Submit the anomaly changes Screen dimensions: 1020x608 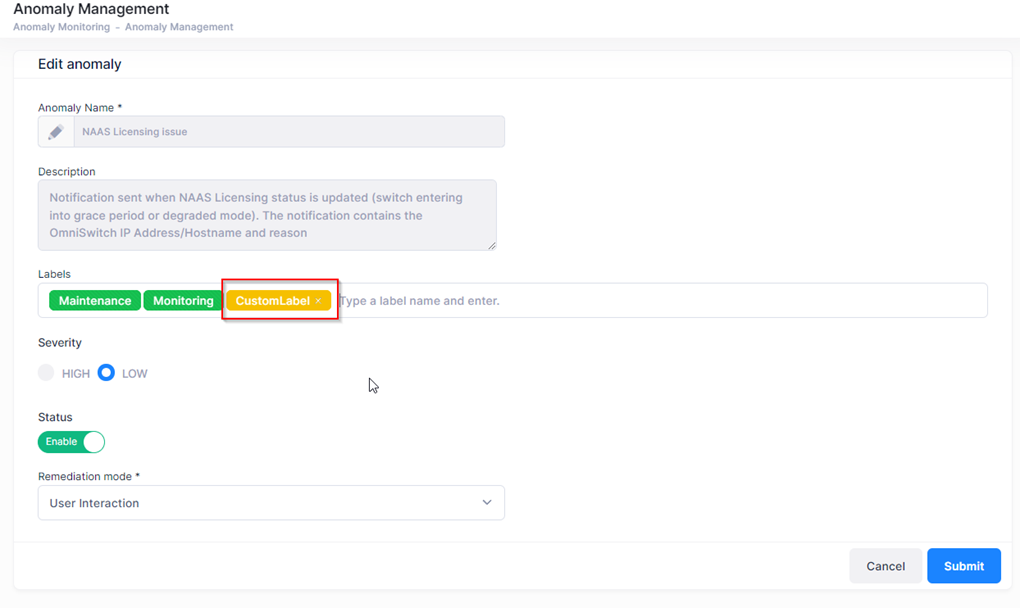(x=963, y=566)
